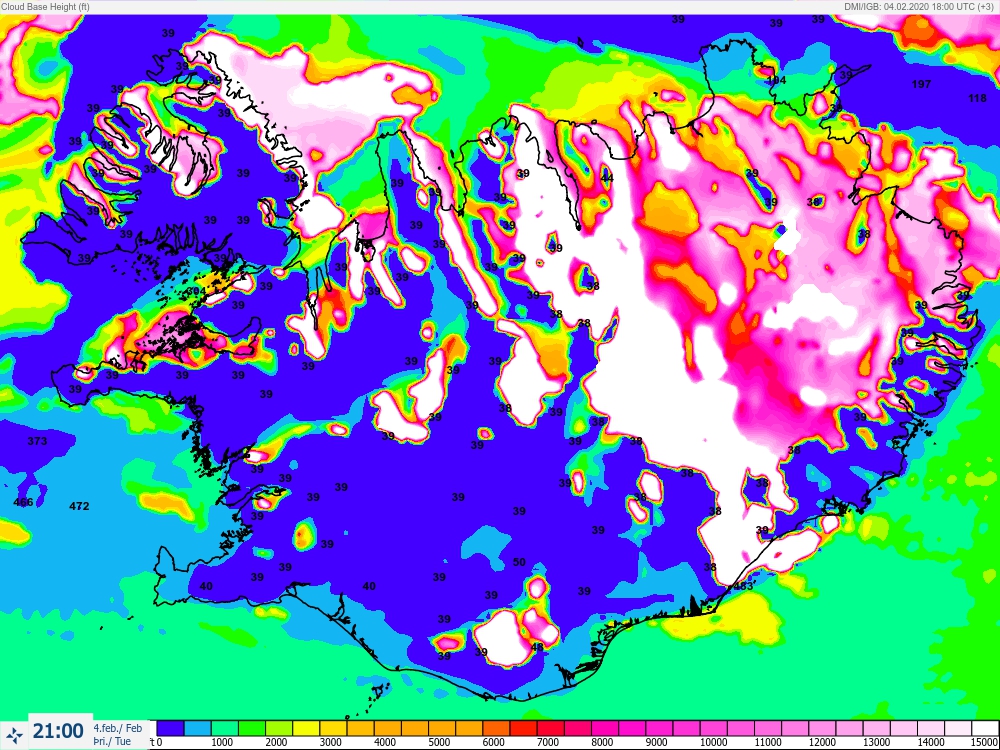Click the 48 value near south coast

[x=537, y=647]
